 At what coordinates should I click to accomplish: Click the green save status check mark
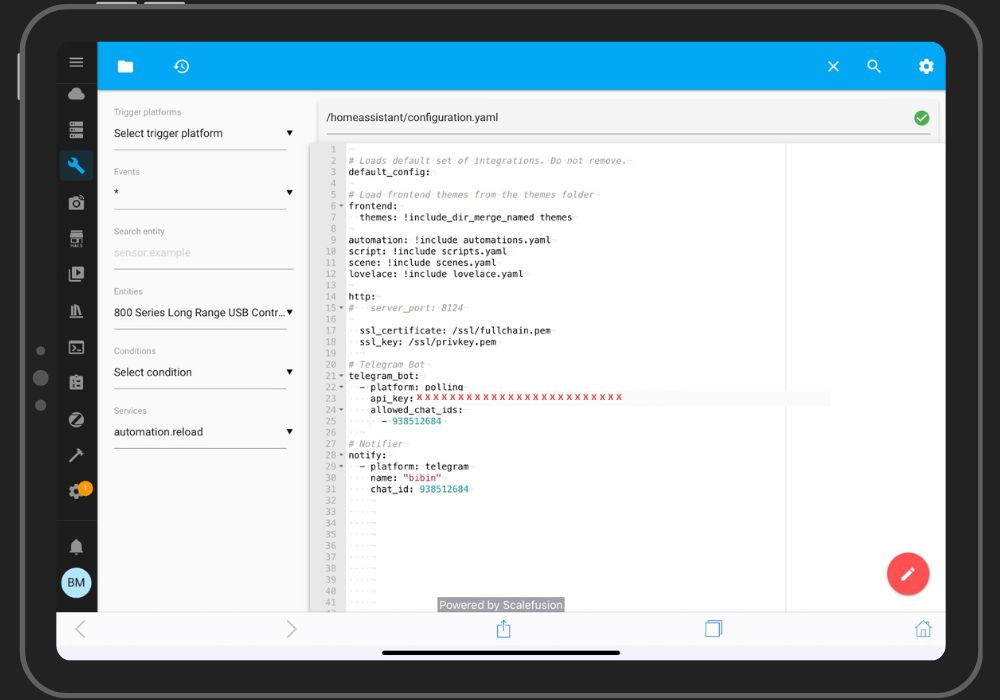(921, 117)
